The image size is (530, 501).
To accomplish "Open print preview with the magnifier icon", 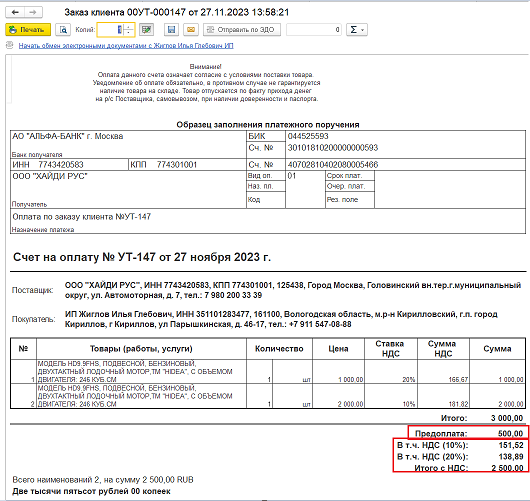I will (63, 30).
